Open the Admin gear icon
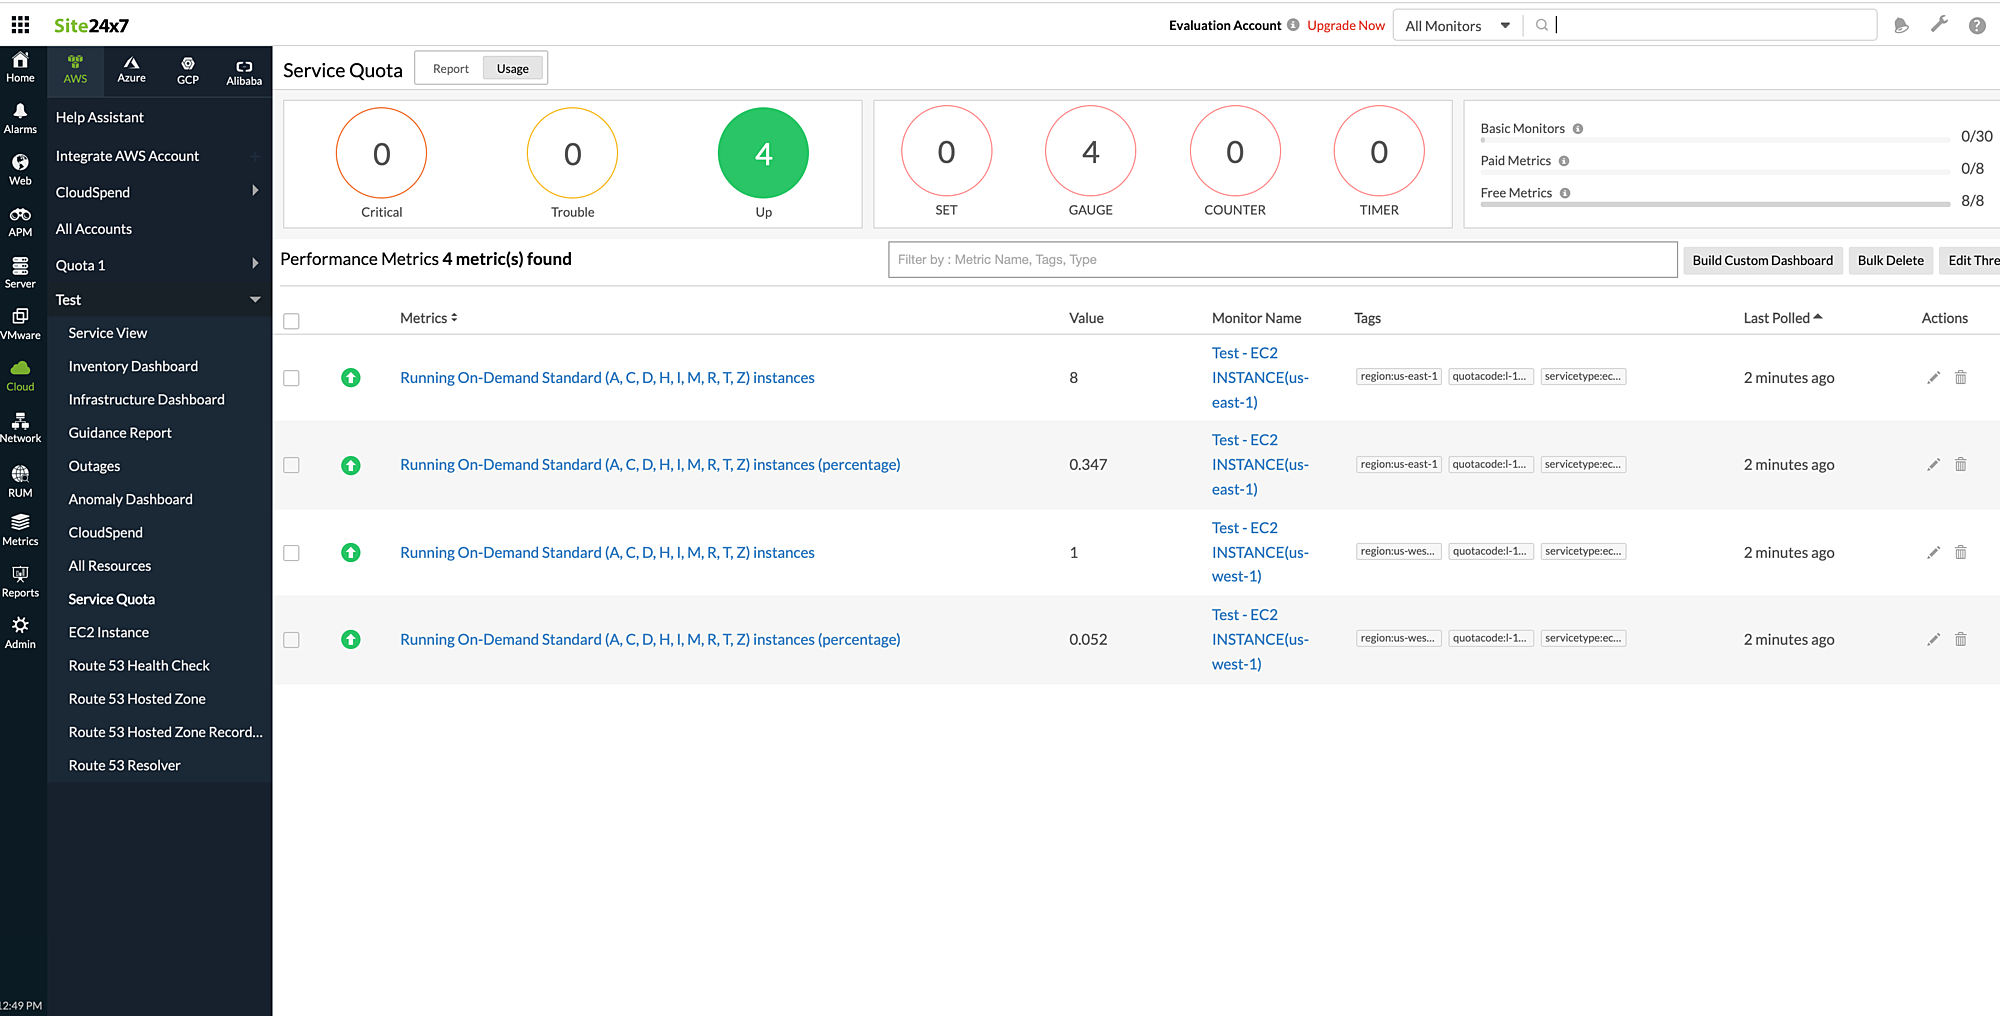The image size is (2000, 1016). tap(20, 632)
